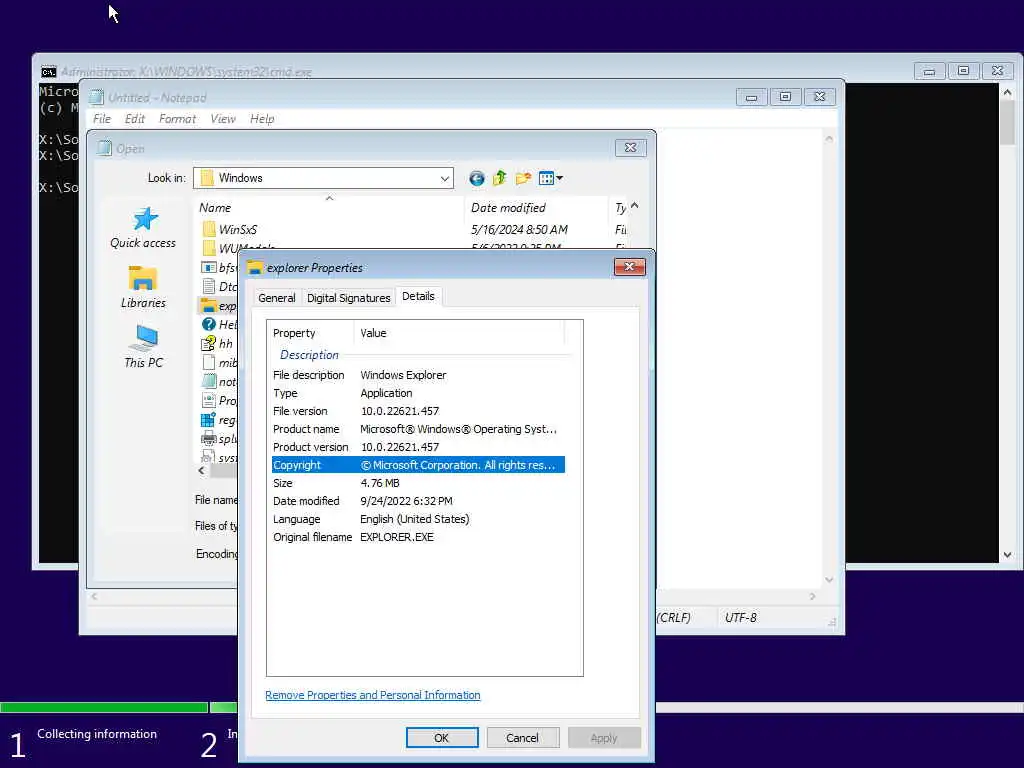
Task: Click the cmd window title bar icon
Action: (x=48, y=72)
